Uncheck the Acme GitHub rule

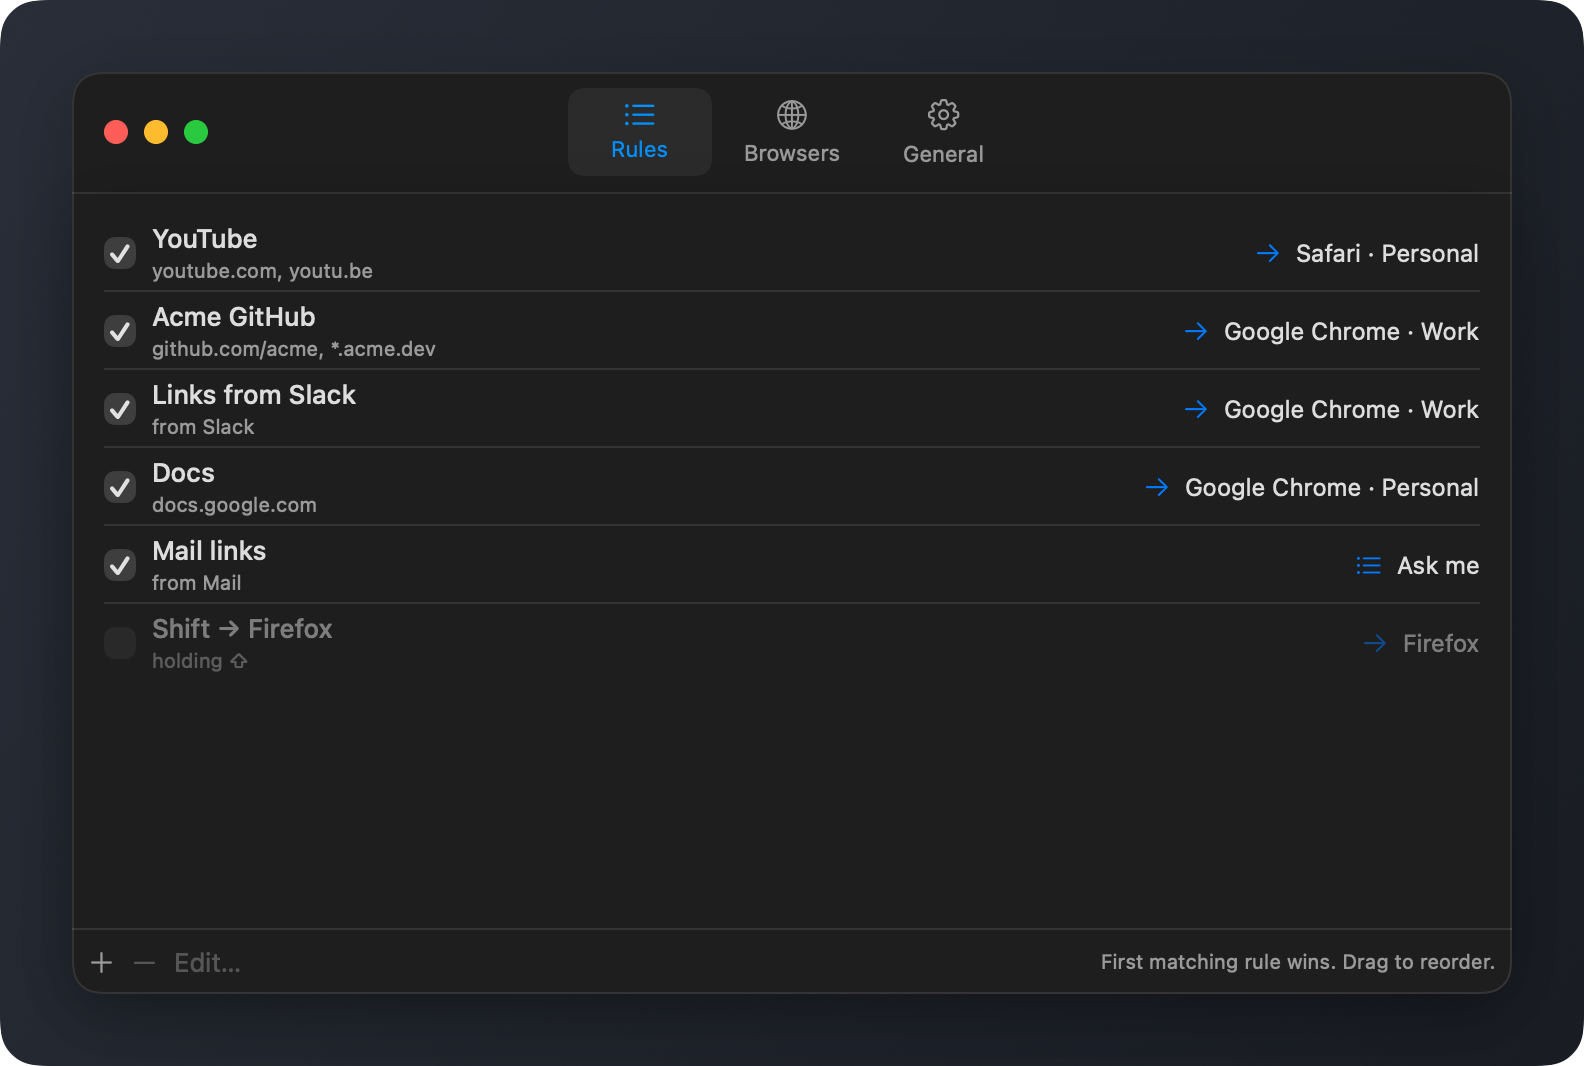click(x=120, y=331)
